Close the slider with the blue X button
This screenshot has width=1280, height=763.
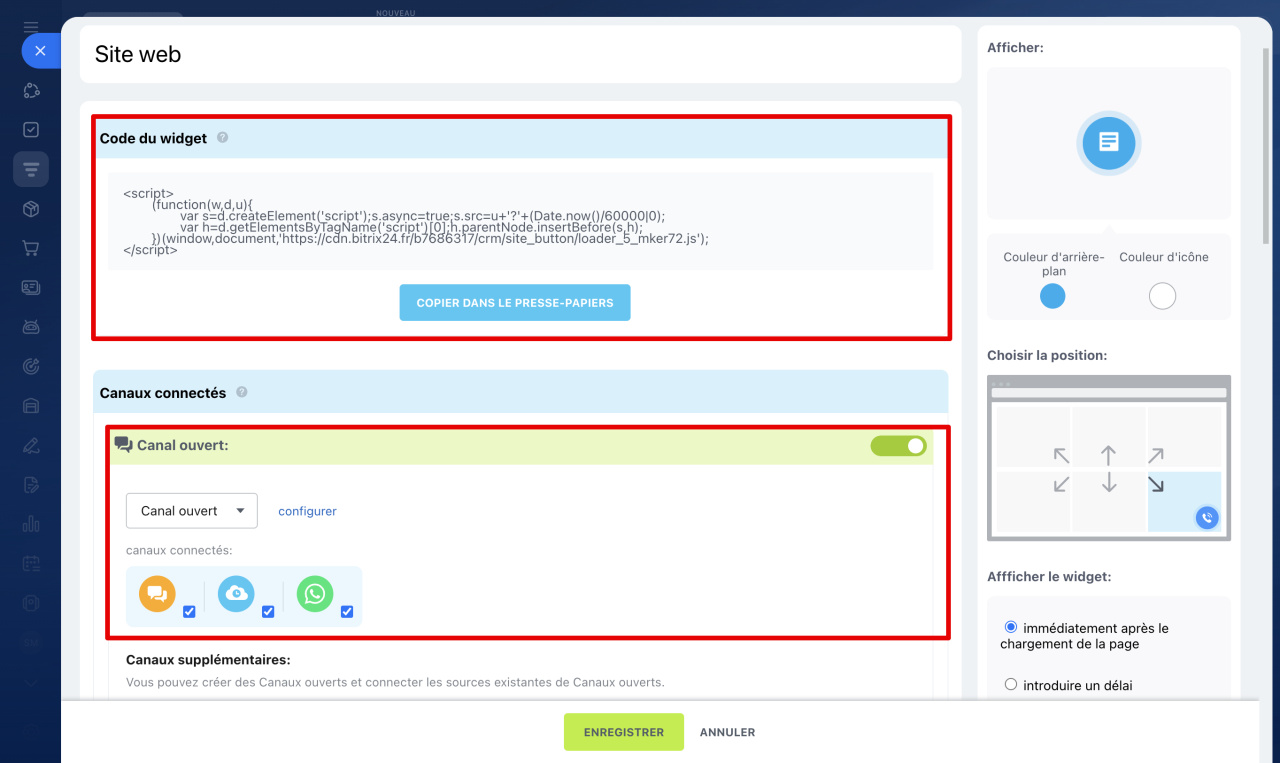click(x=40, y=51)
